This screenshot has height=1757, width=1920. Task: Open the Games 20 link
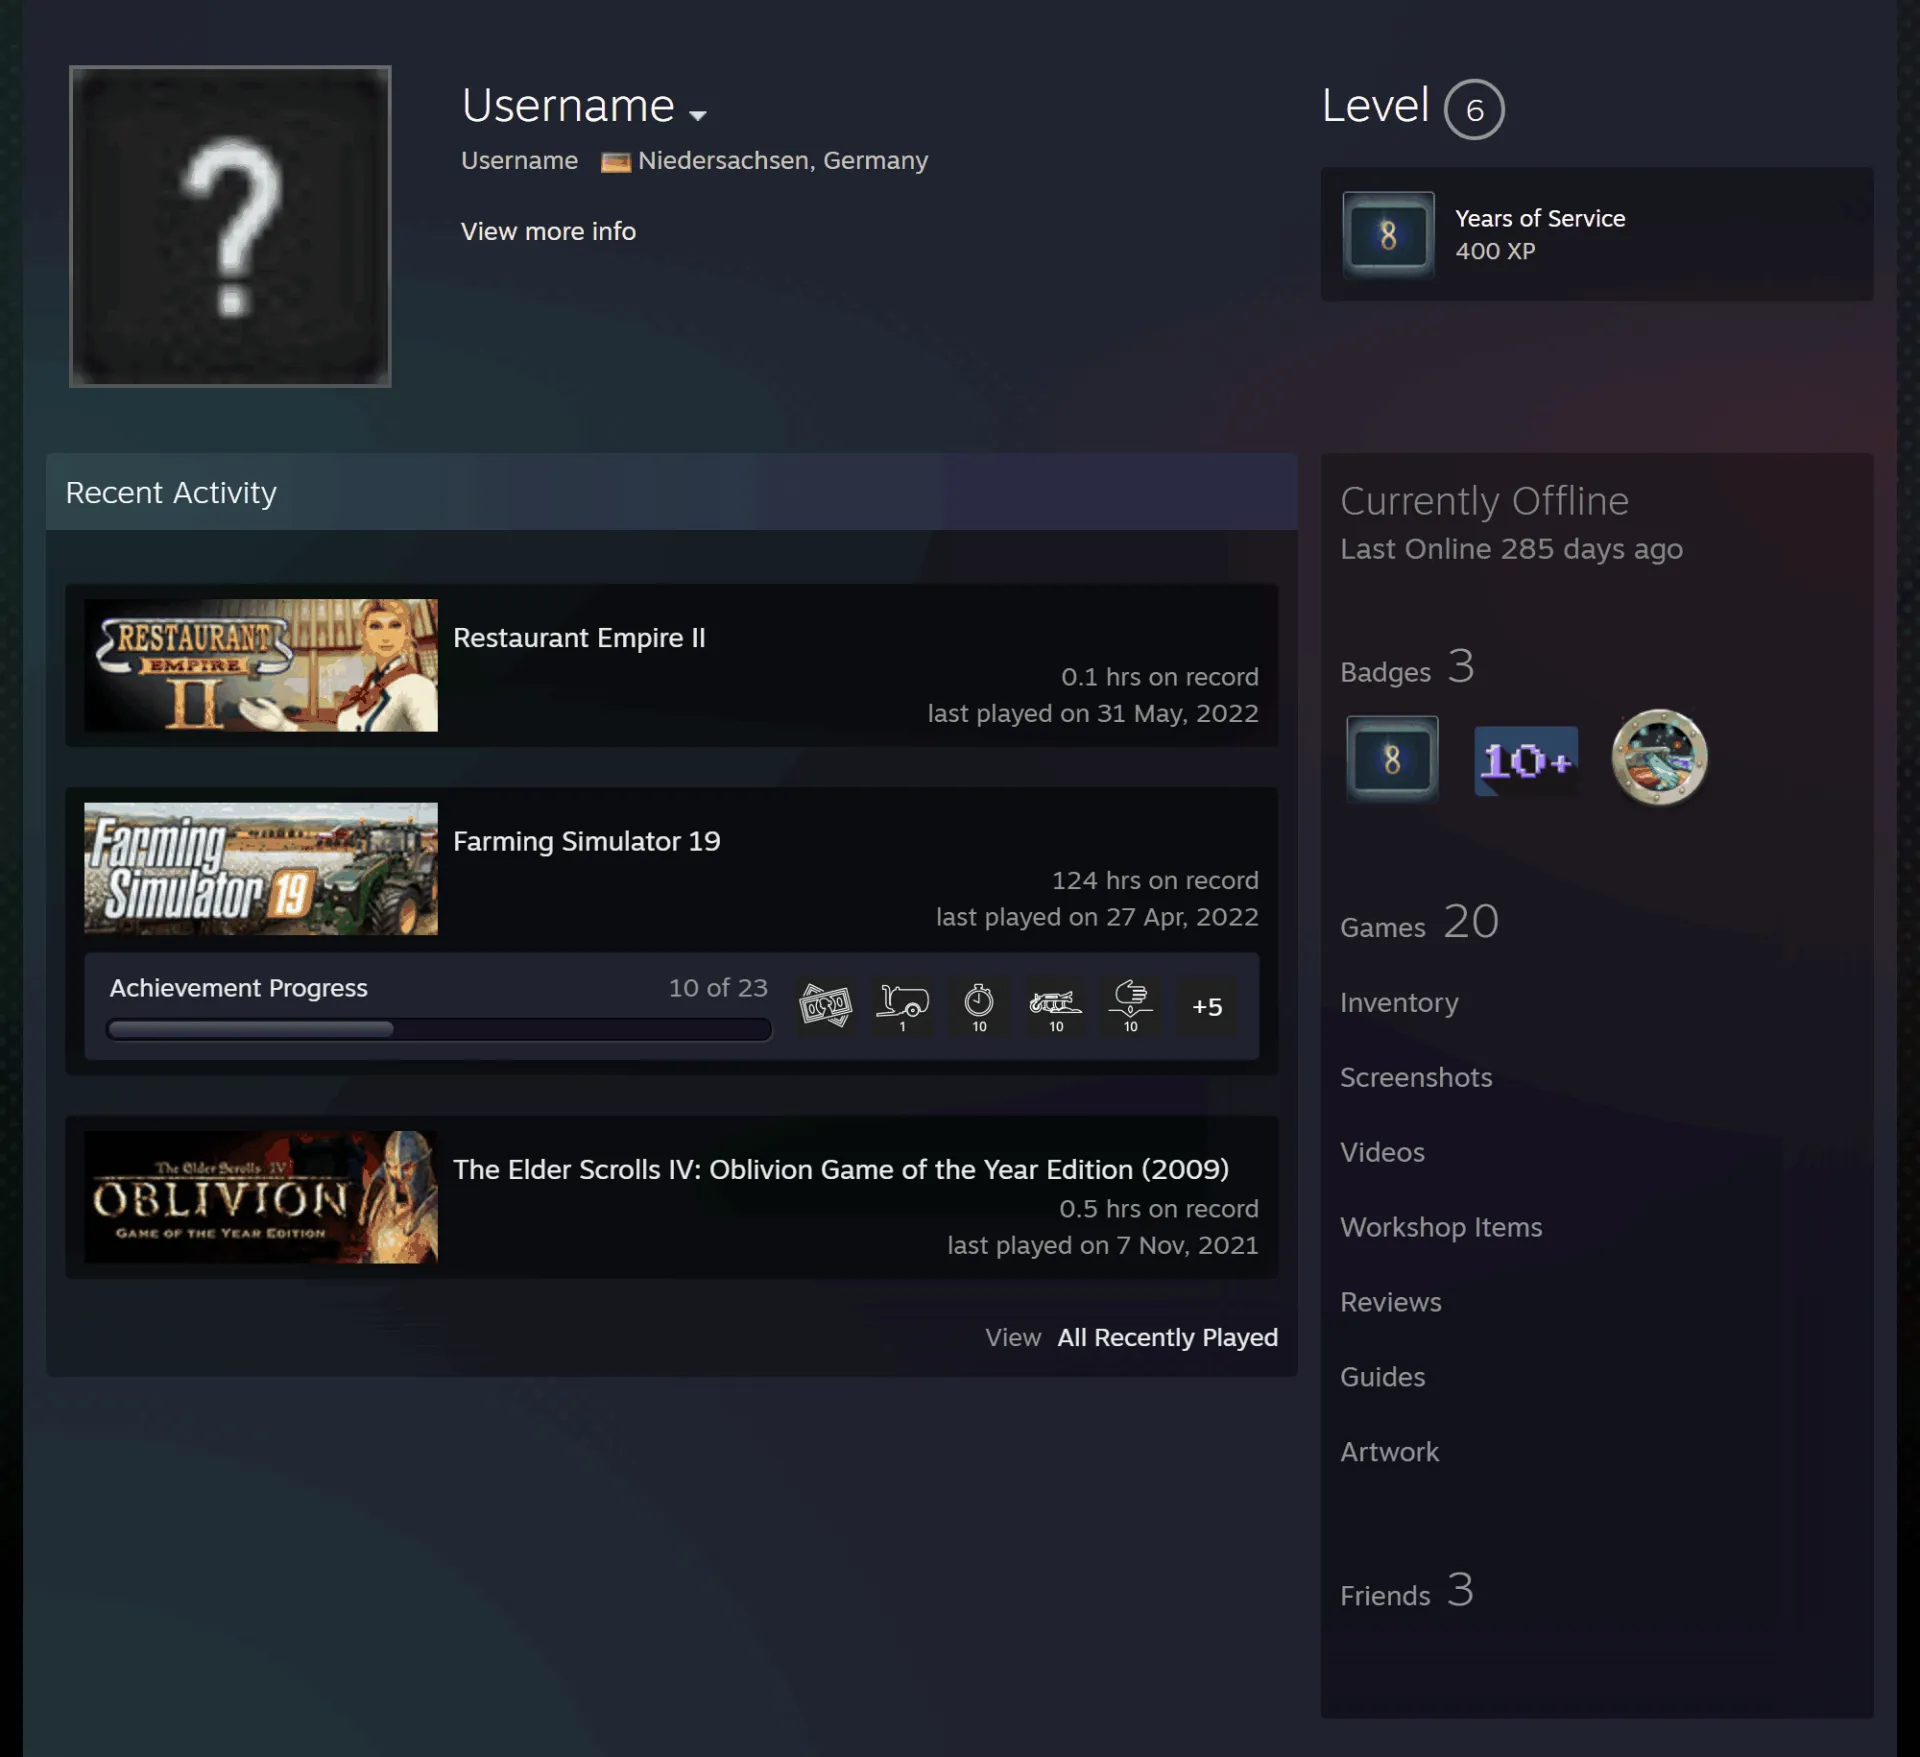[1419, 923]
